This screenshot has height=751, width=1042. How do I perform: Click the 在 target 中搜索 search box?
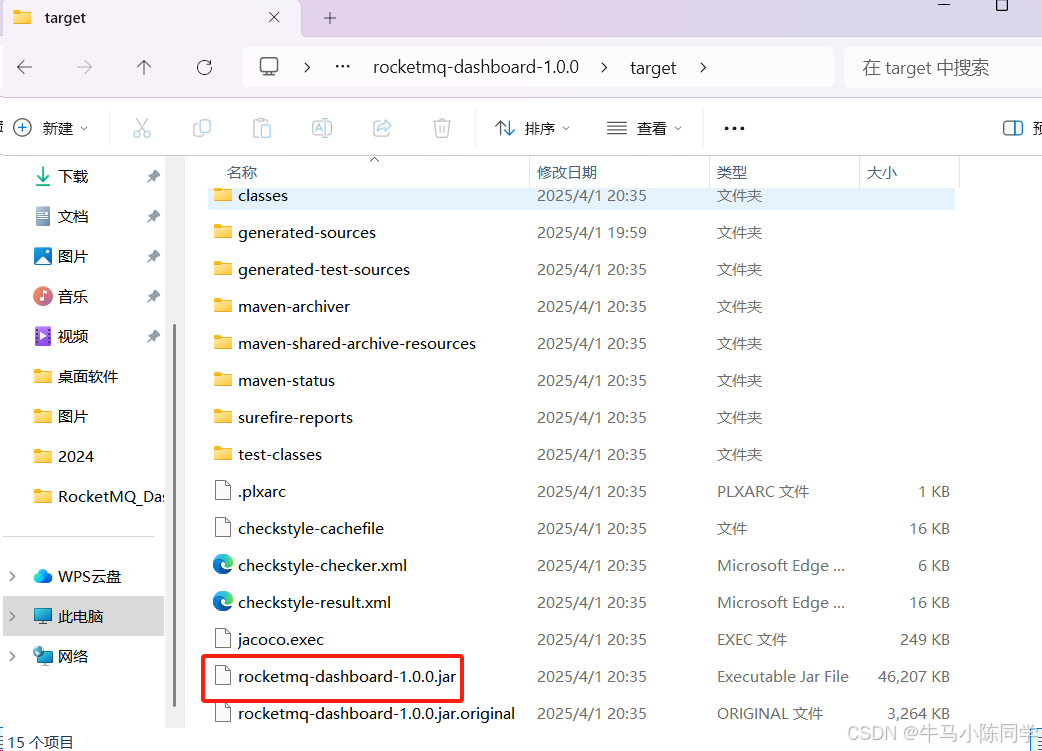click(x=942, y=67)
